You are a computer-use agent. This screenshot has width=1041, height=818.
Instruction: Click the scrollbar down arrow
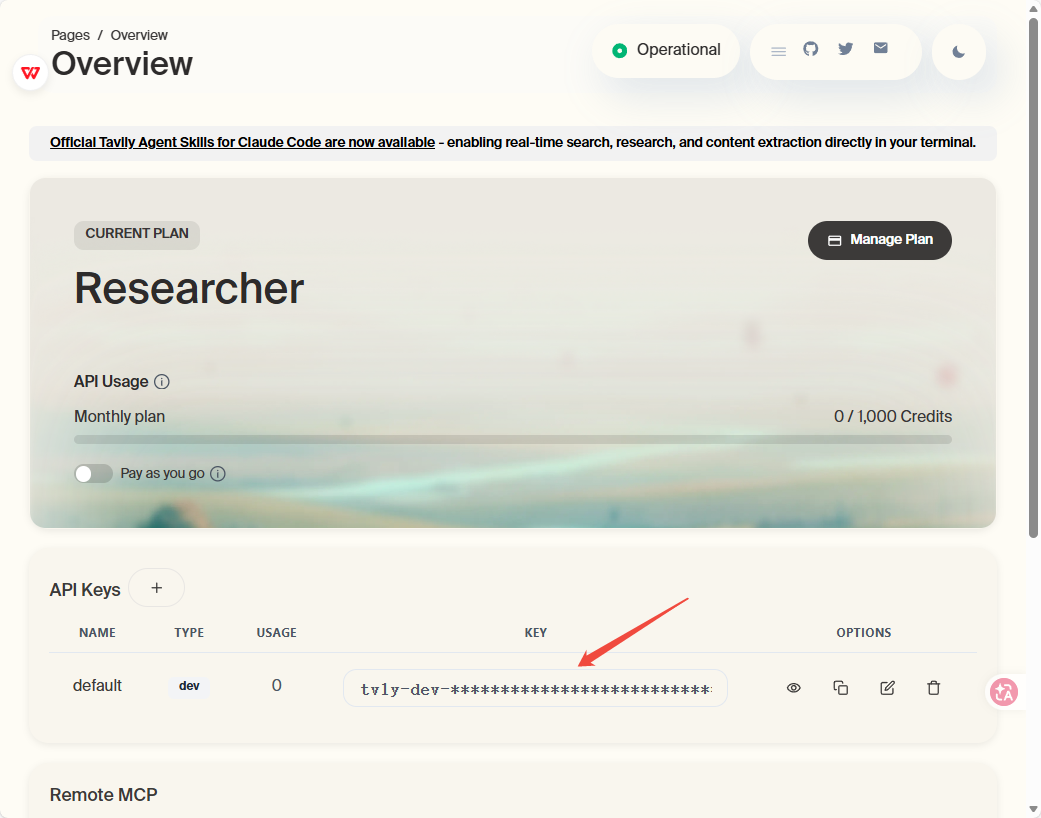click(1033, 810)
